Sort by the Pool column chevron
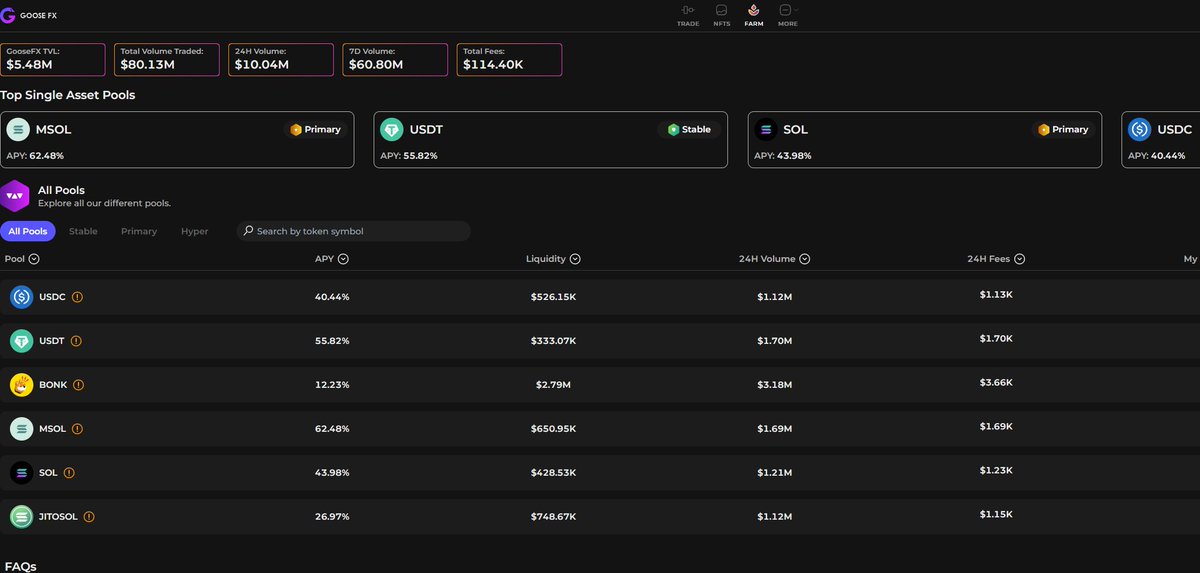The height and width of the screenshot is (573, 1200). [35, 259]
